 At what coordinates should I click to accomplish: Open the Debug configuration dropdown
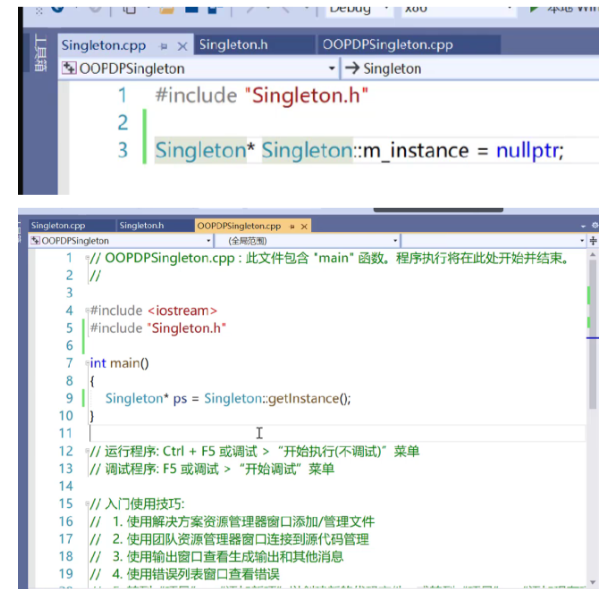(x=358, y=10)
